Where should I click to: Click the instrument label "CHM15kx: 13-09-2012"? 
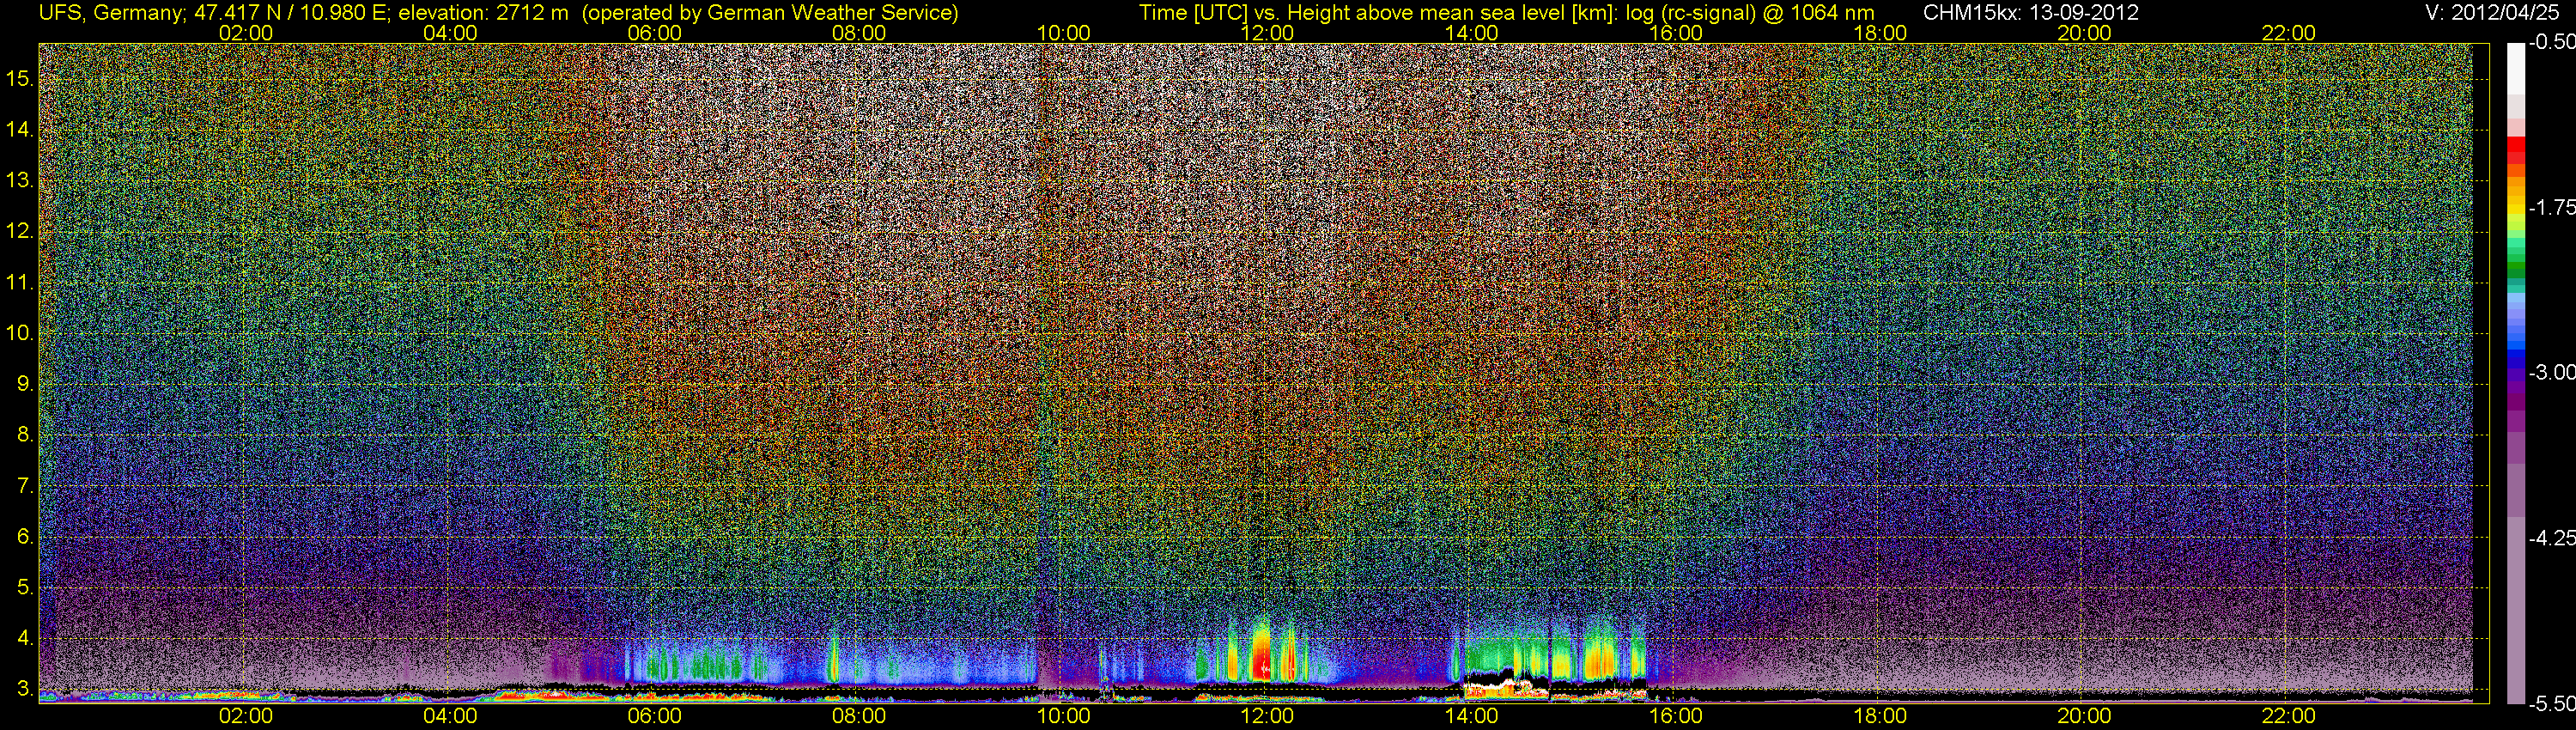(x=2031, y=12)
